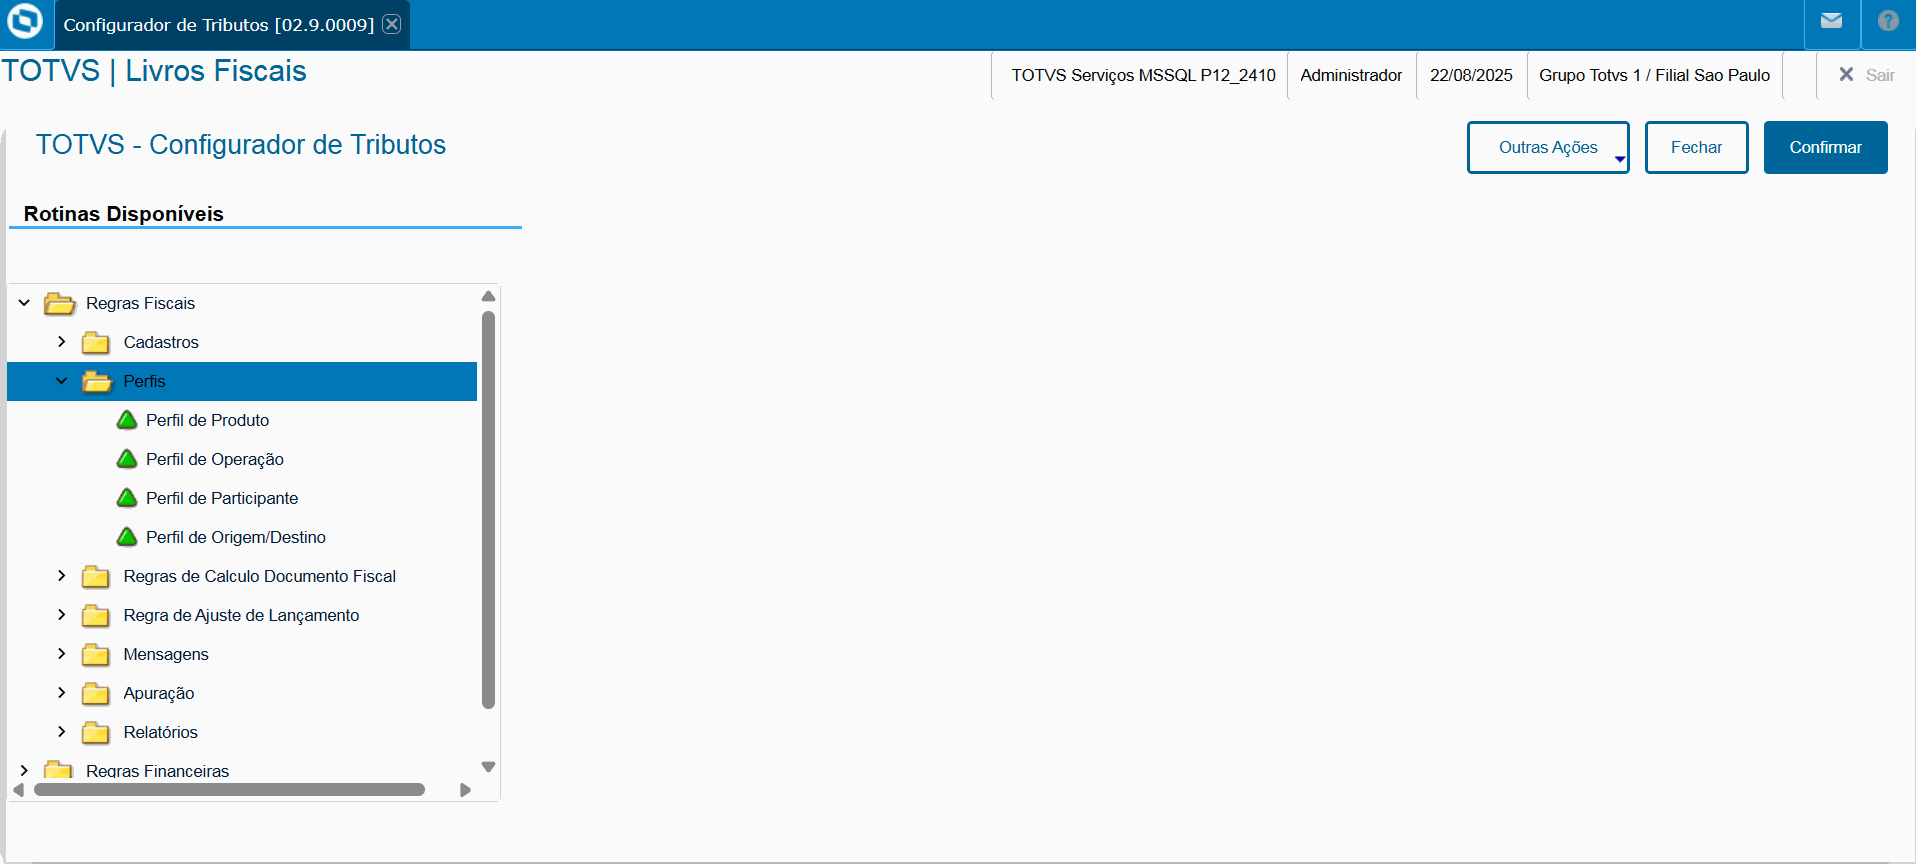1916x864 pixels.
Task: Click the Relatórios folder icon
Action: click(x=96, y=732)
